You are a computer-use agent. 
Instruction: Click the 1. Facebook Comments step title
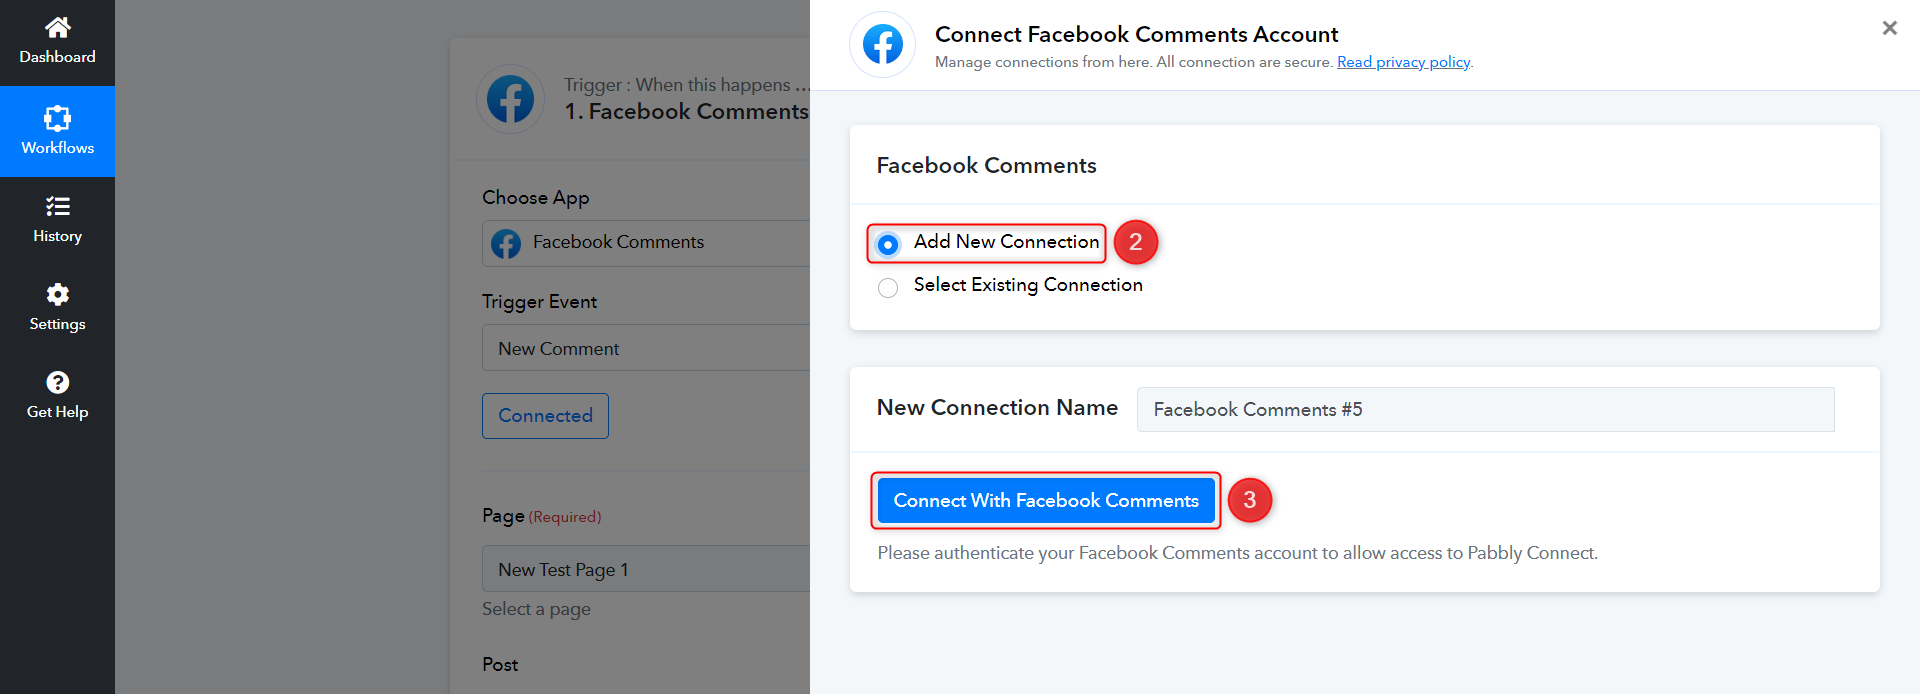tap(686, 112)
